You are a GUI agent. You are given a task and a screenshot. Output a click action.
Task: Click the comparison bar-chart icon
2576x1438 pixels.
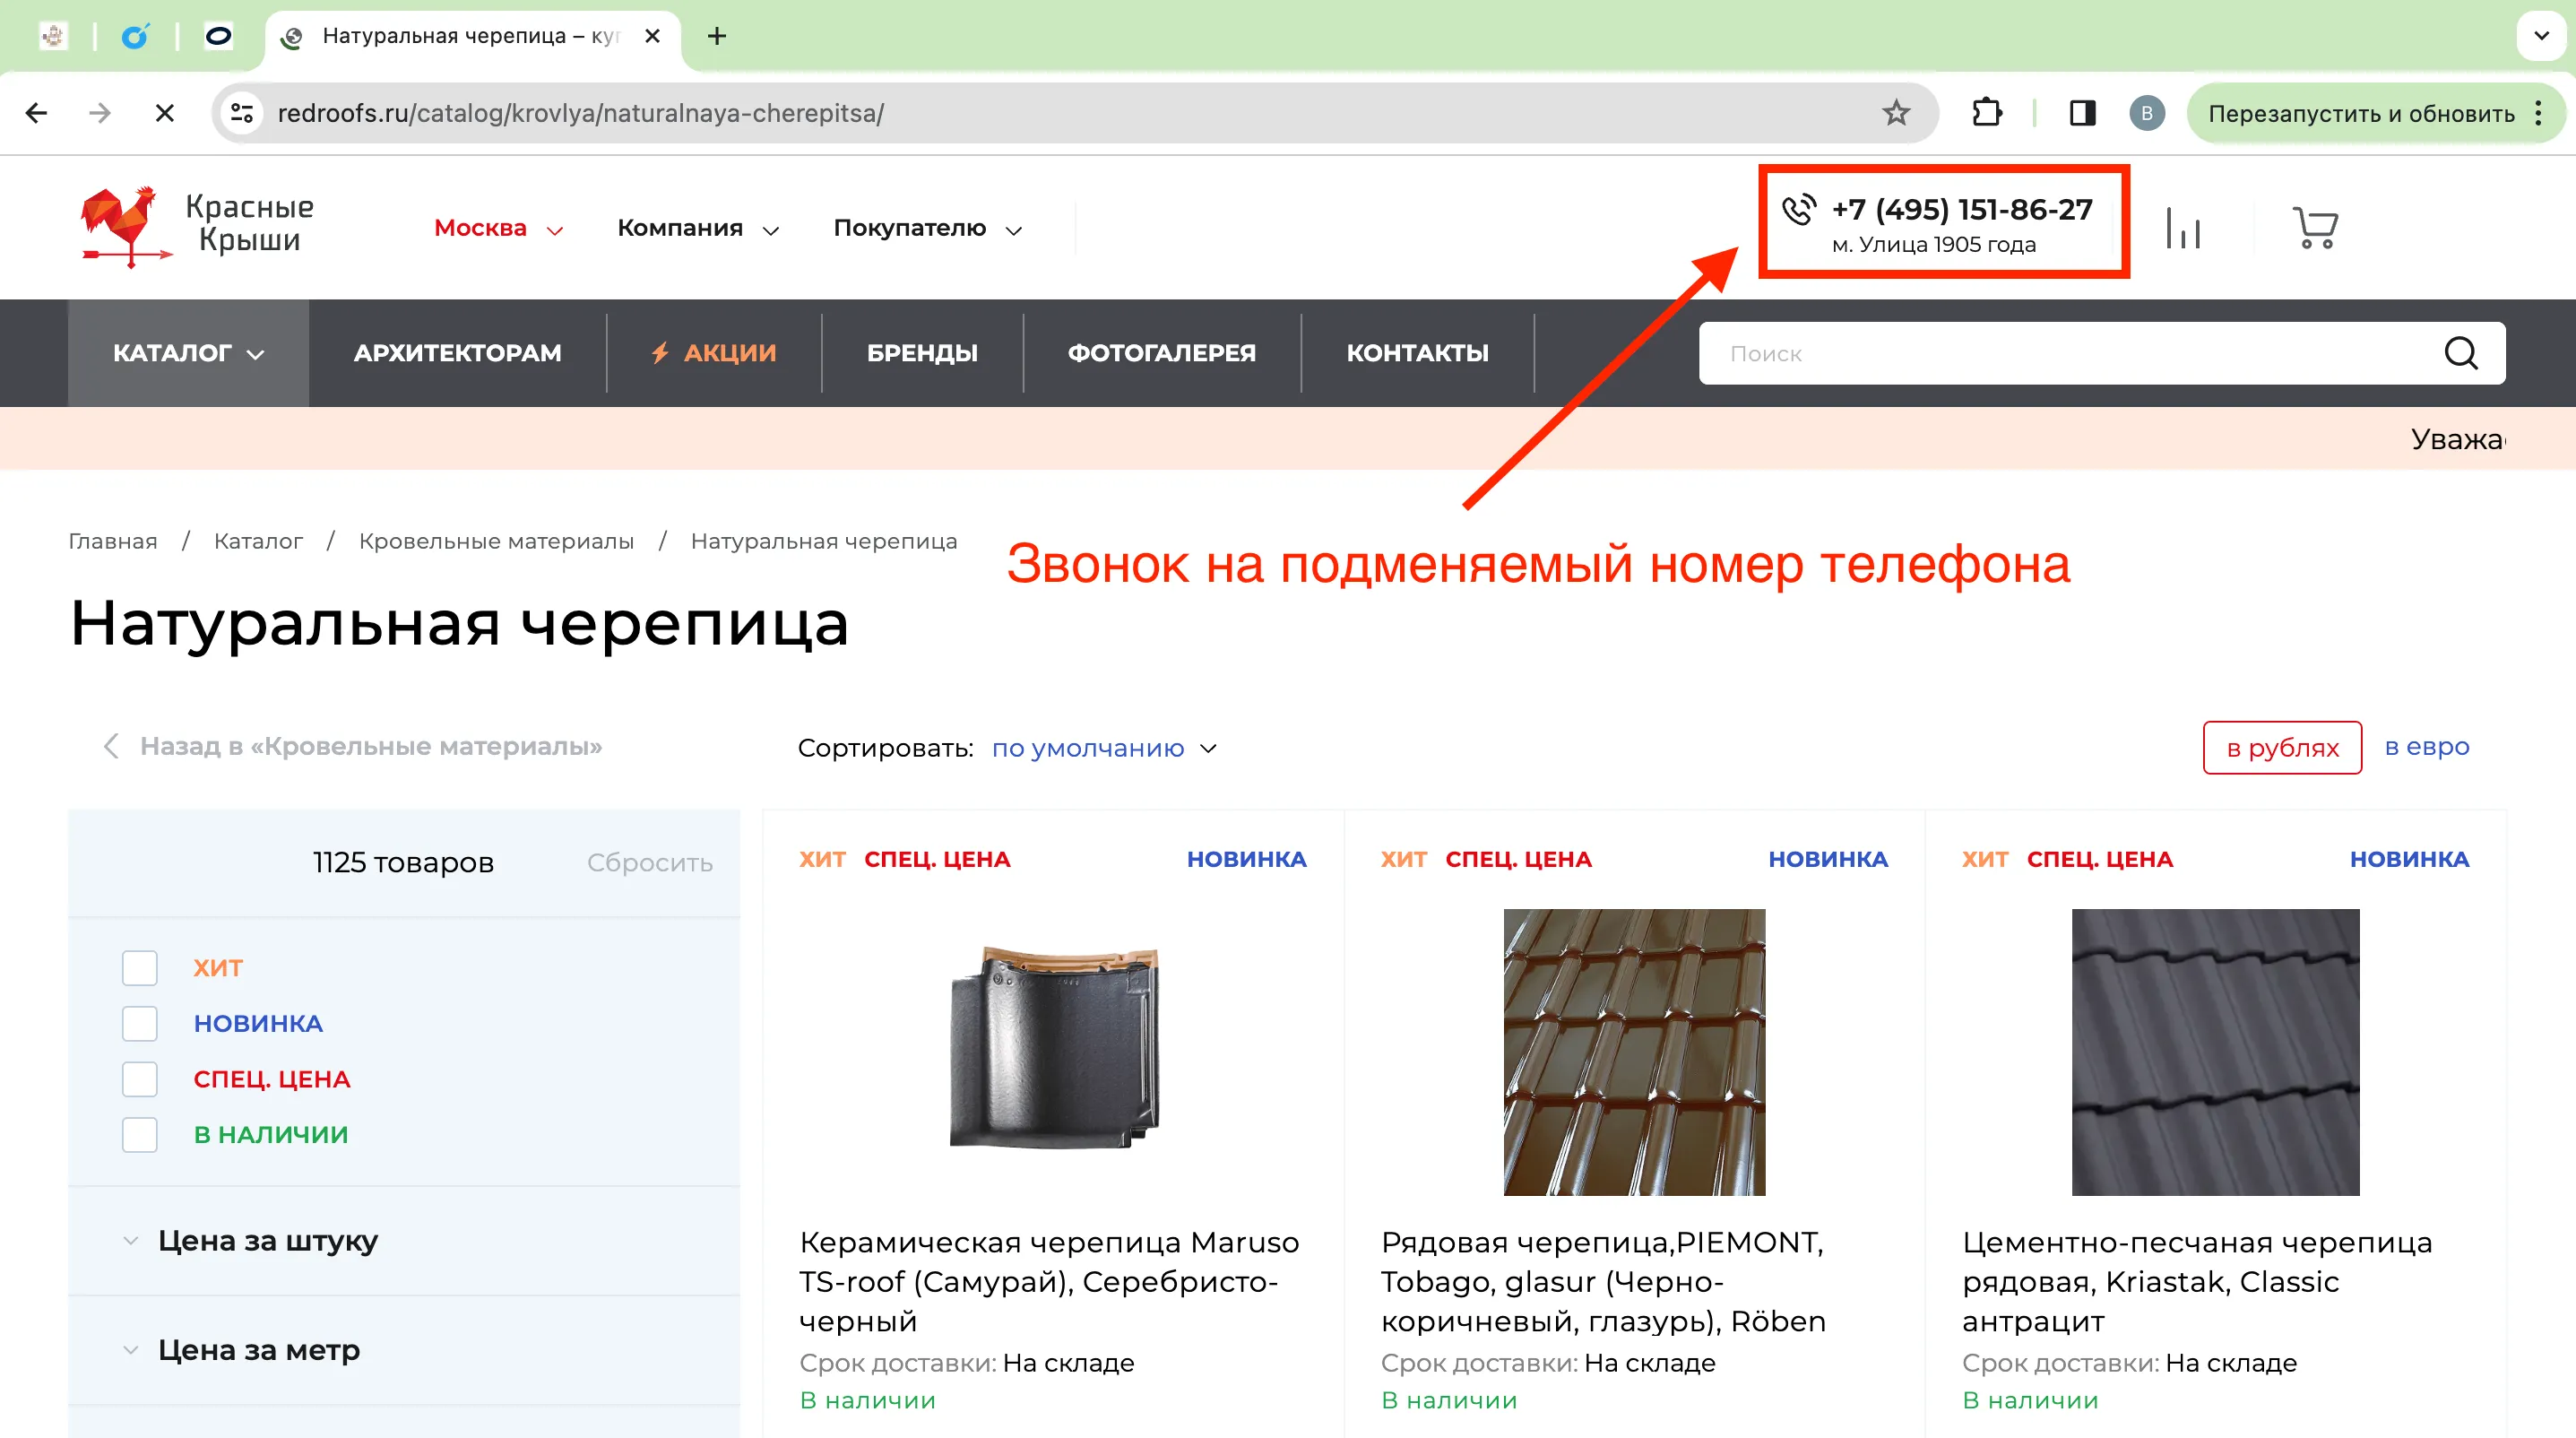[2186, 227]
